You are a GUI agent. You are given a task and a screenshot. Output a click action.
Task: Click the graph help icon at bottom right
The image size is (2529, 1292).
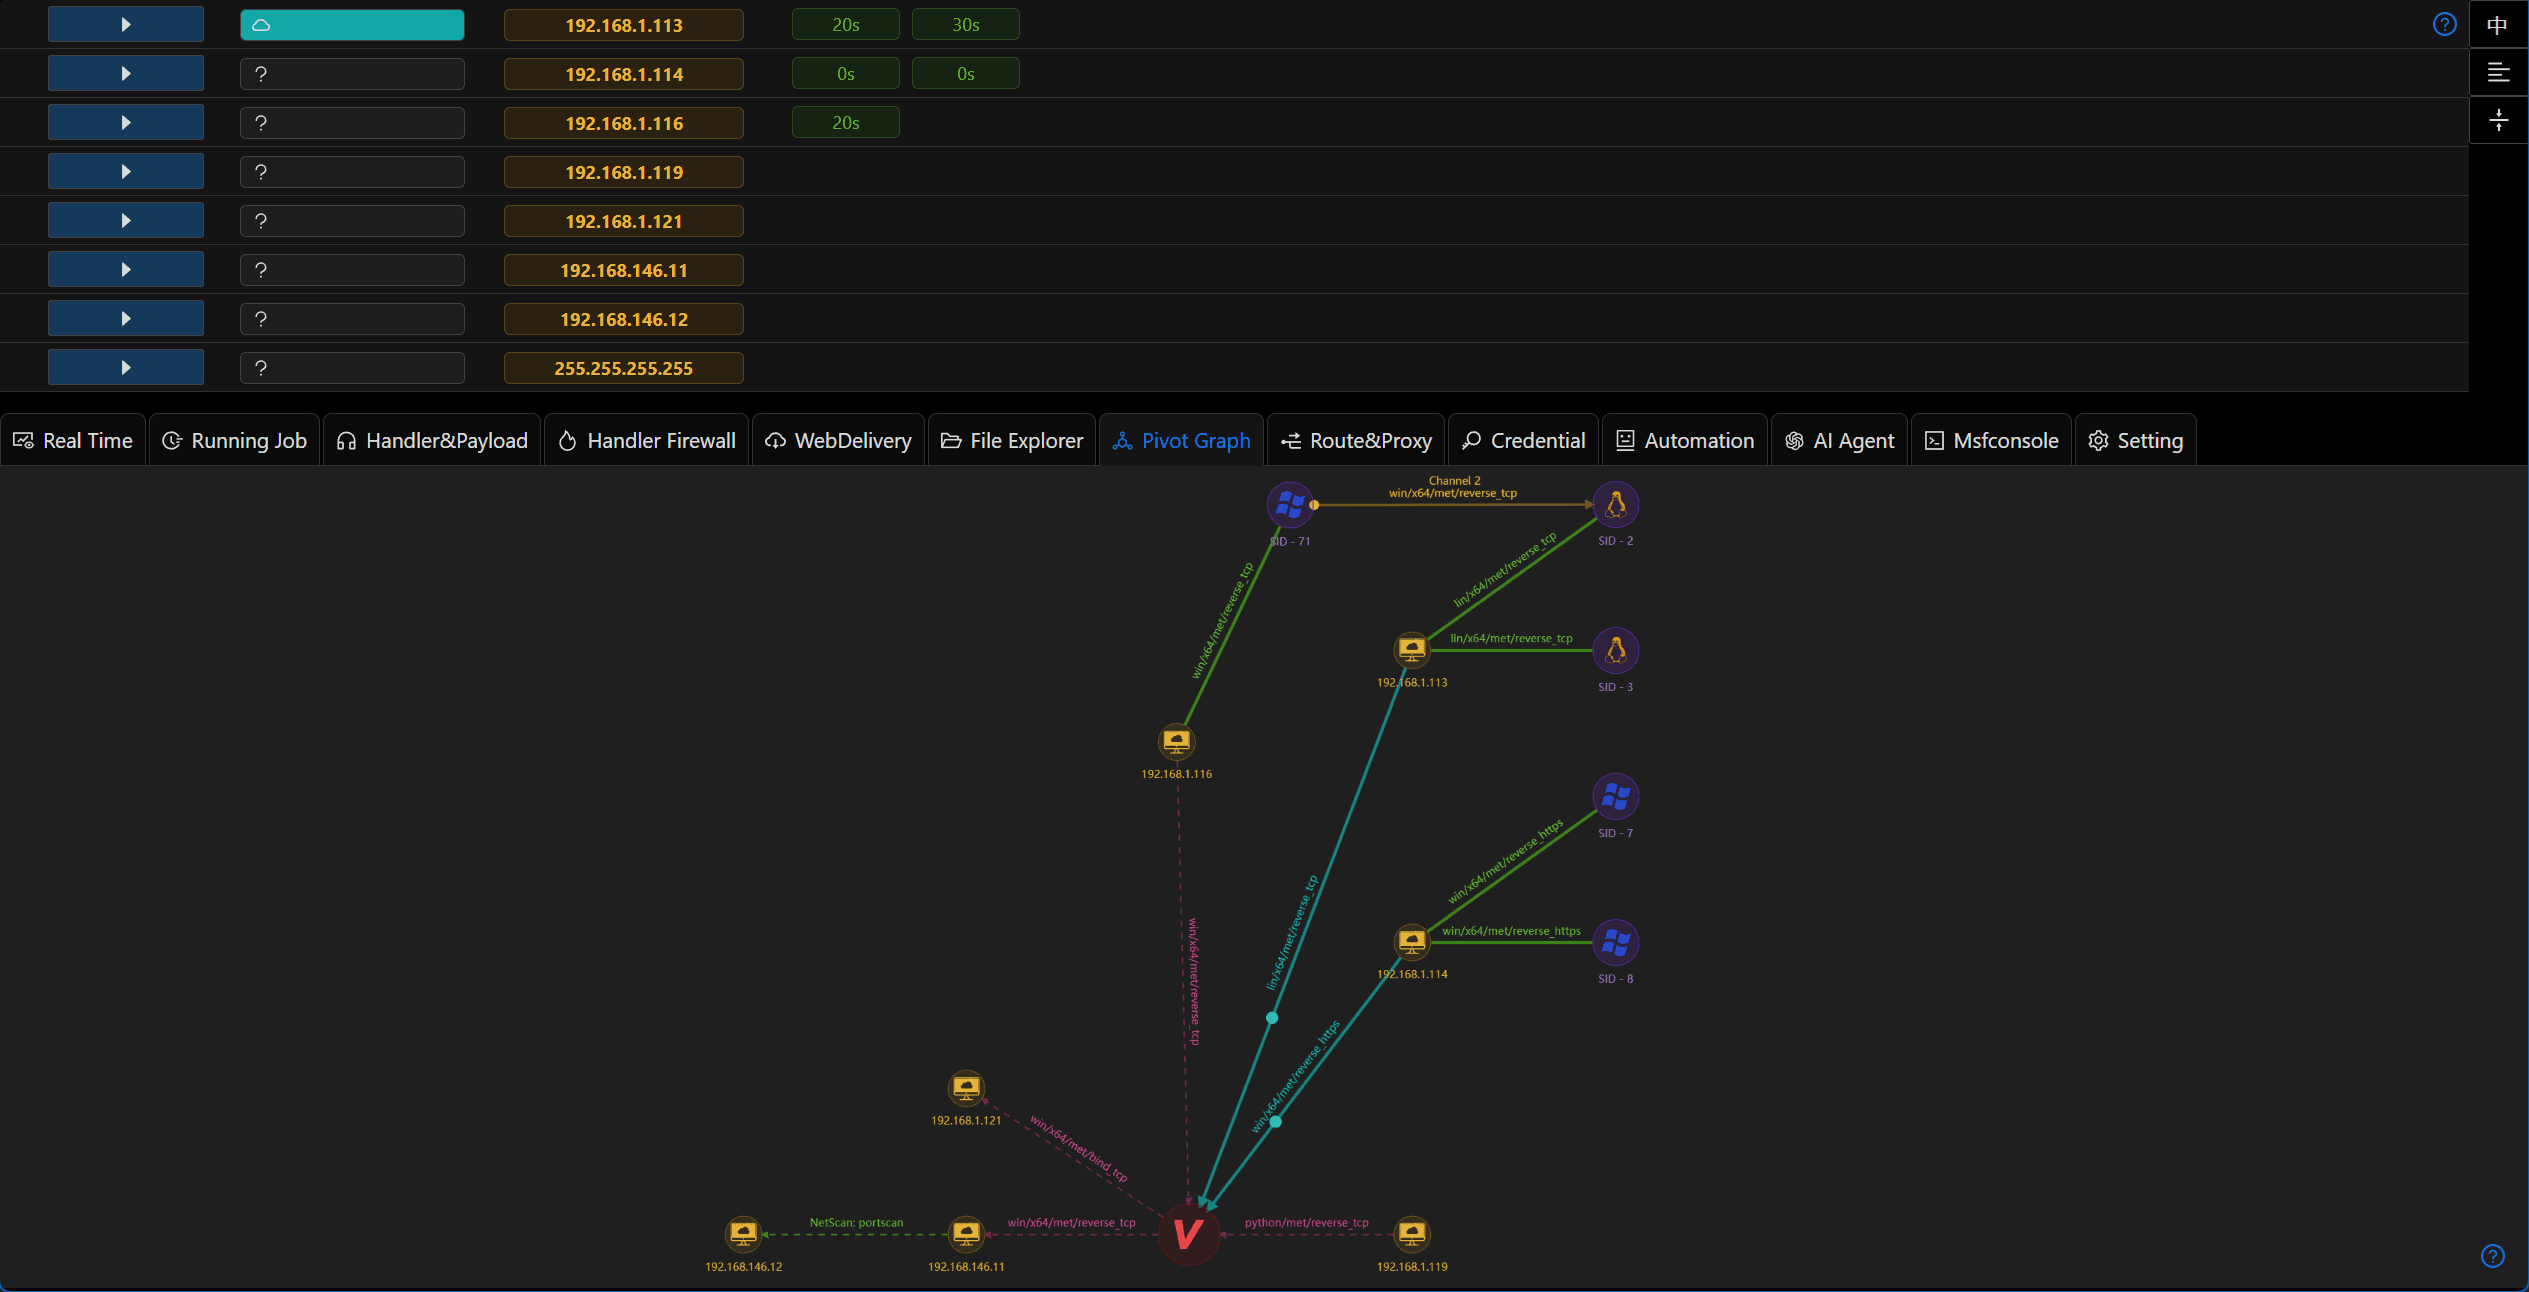pyautogui.click(x=2493, y=1256)
